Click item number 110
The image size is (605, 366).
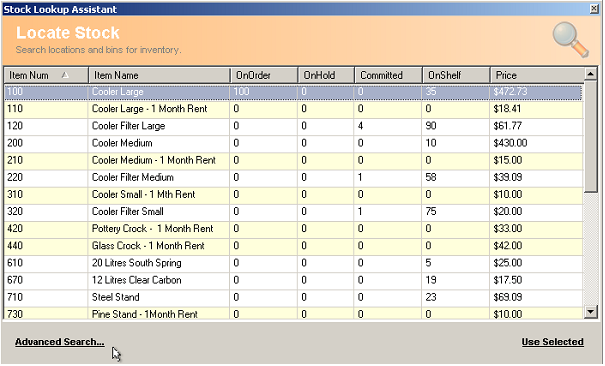15,109
